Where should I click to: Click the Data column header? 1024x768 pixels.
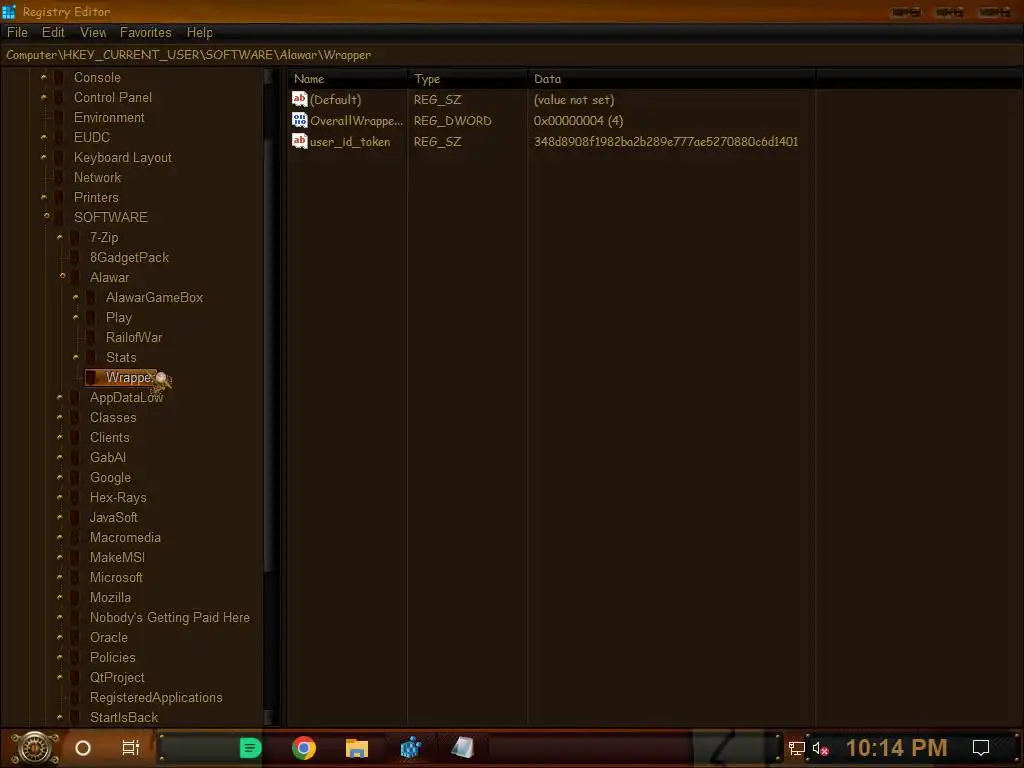671,79
